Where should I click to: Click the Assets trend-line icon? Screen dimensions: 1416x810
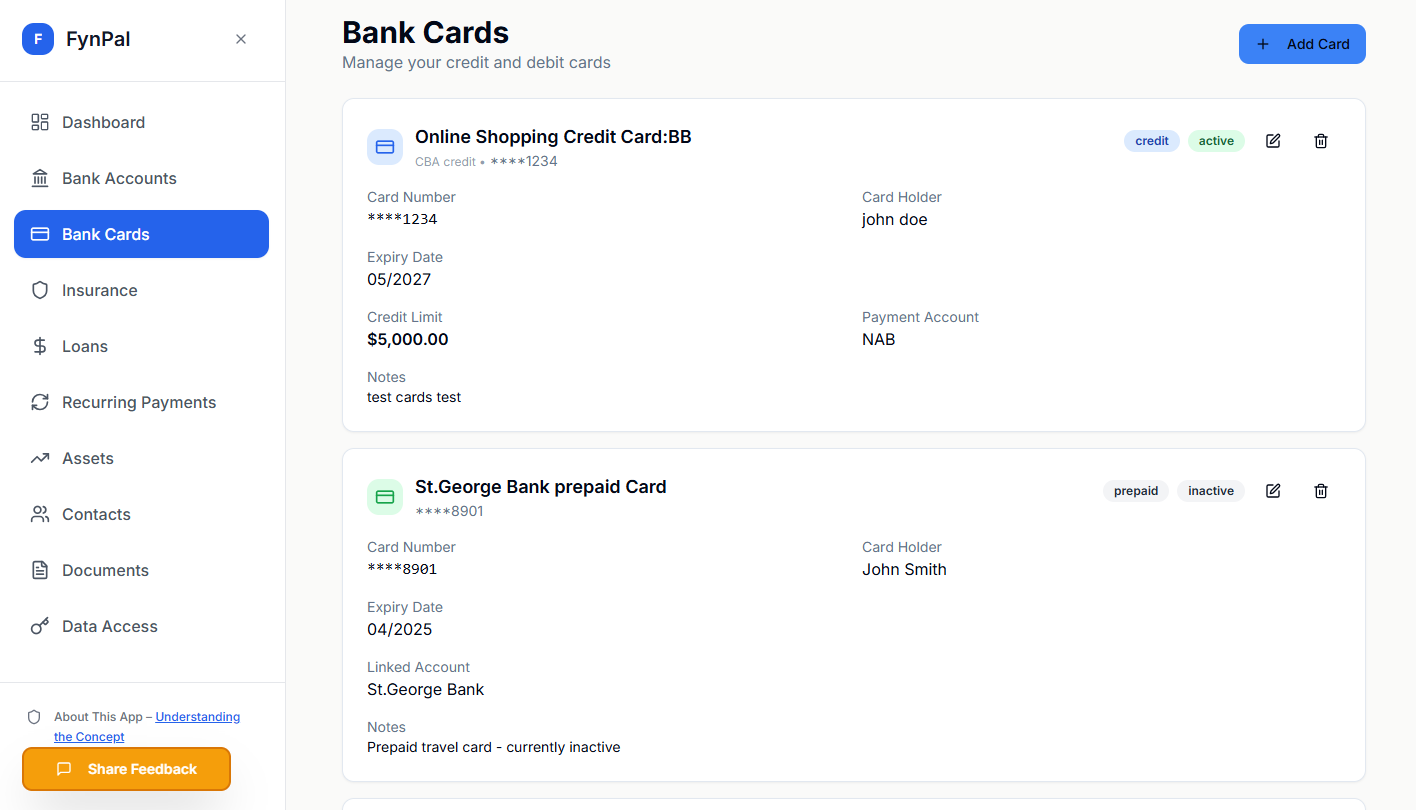click(x=40, y=458)
